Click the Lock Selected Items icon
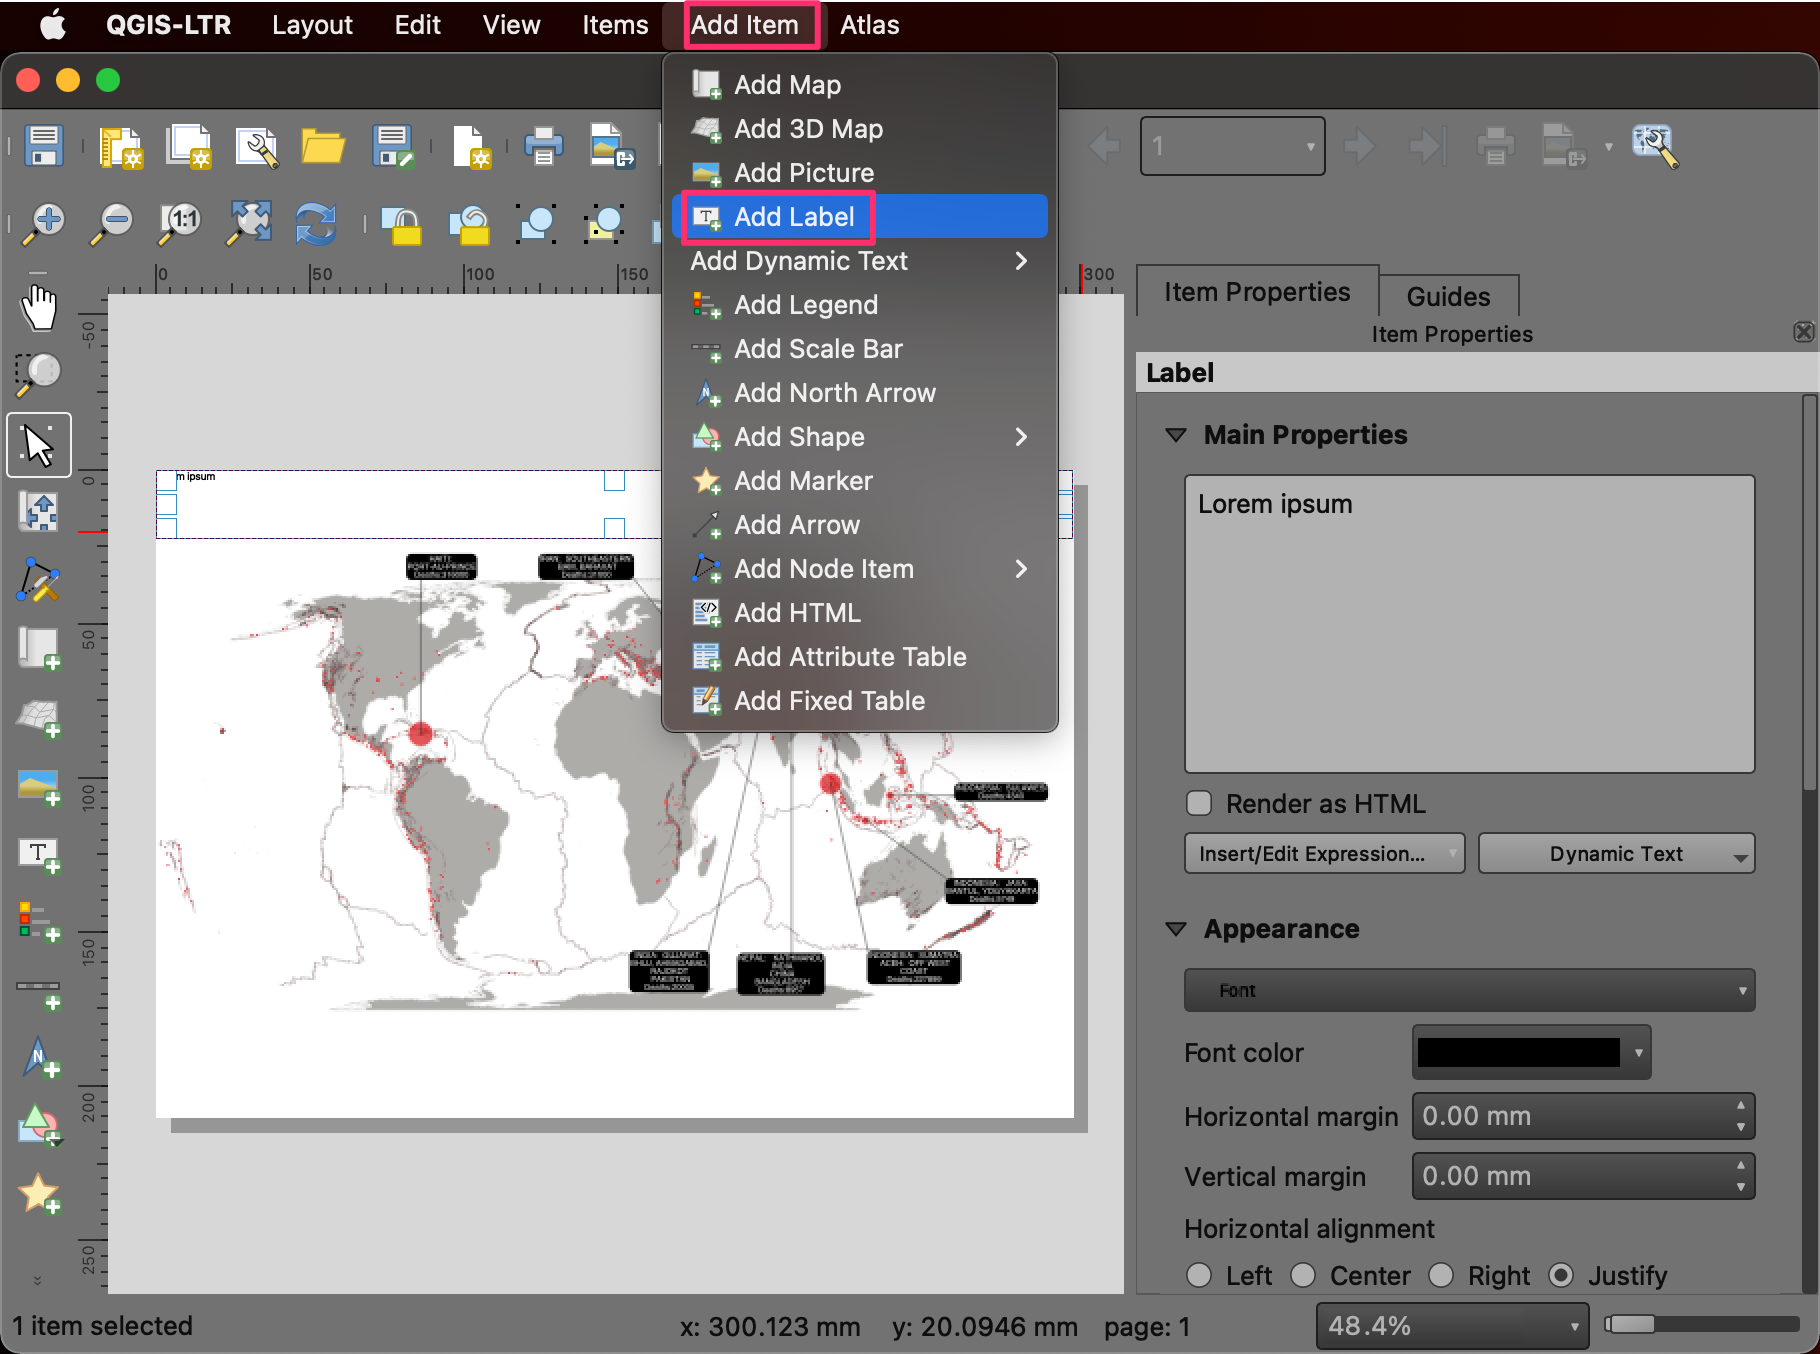The image size is (1820, 1354). [x=402, y=224]
